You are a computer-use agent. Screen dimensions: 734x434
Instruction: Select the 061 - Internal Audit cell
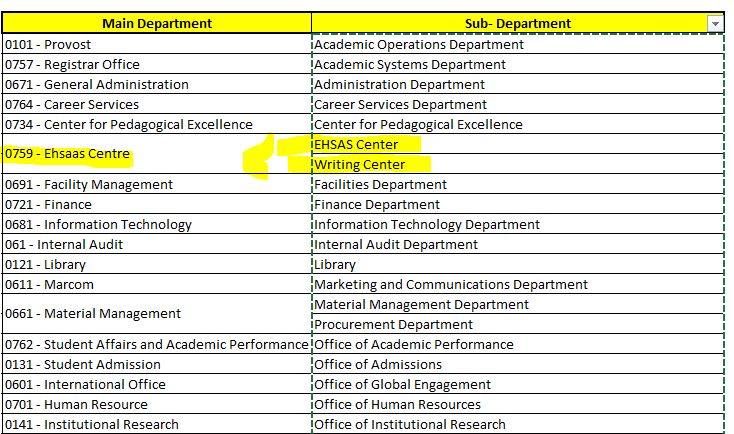(x=157, y=244)
